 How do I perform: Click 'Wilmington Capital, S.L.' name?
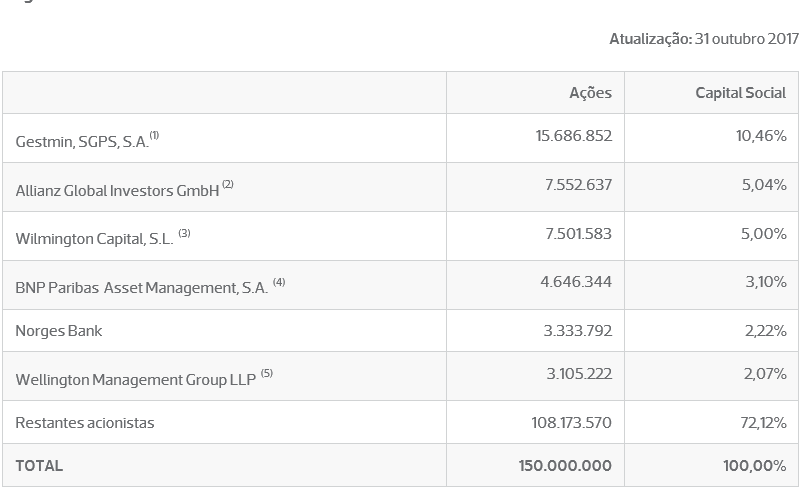[x=95, y=239]
